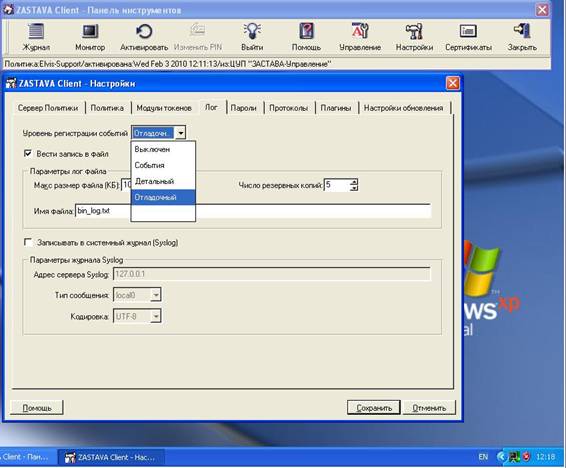The width and height of the screenshot is (566, 468).
Task: Click the Имя файла input field
Action: coord(253,211)
